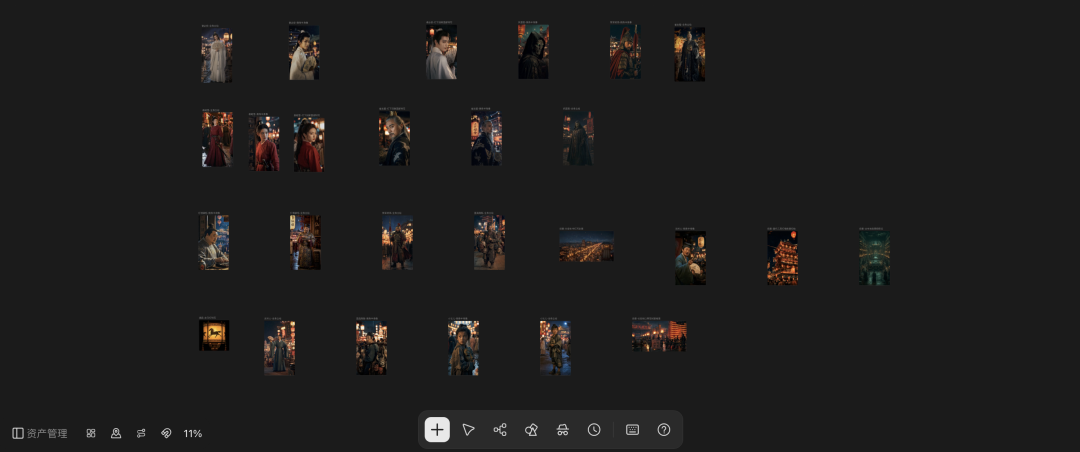Viewport: 1080px width, 452px height.
Task: Select the aerial night city landscape image
Action: (x=586, y=247)
